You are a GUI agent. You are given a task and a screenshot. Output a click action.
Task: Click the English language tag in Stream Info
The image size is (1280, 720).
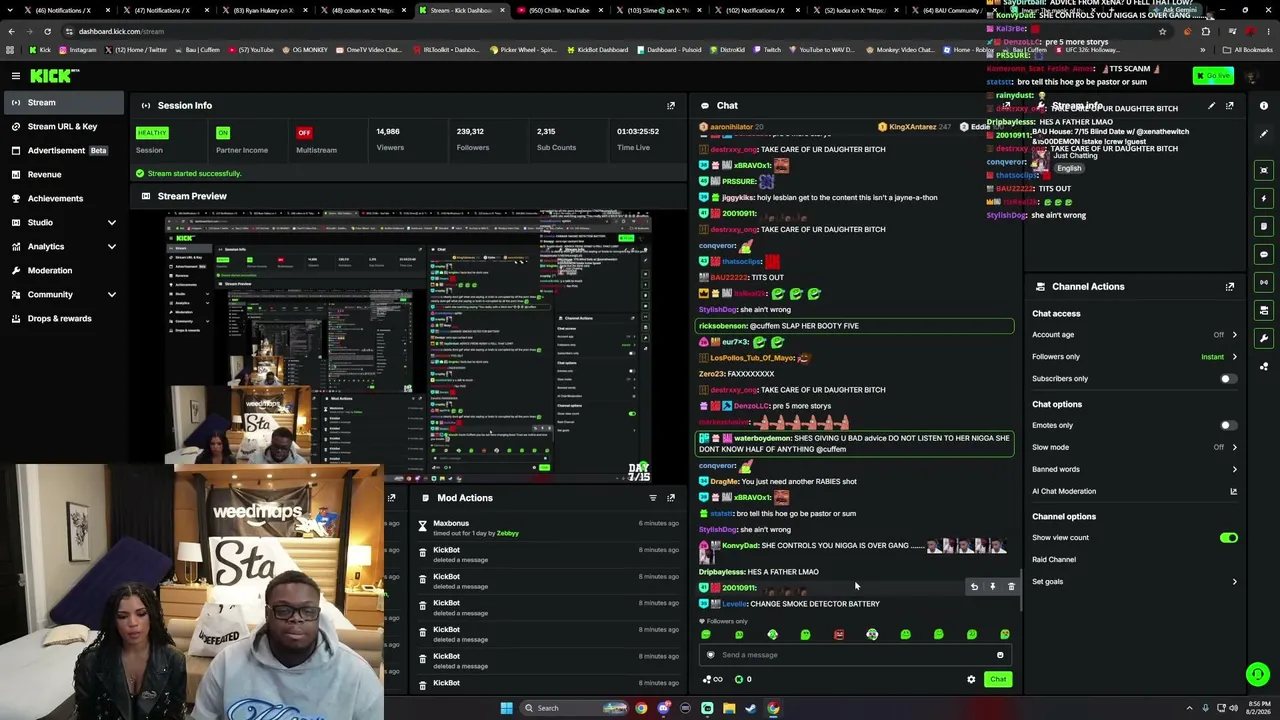1069,168
